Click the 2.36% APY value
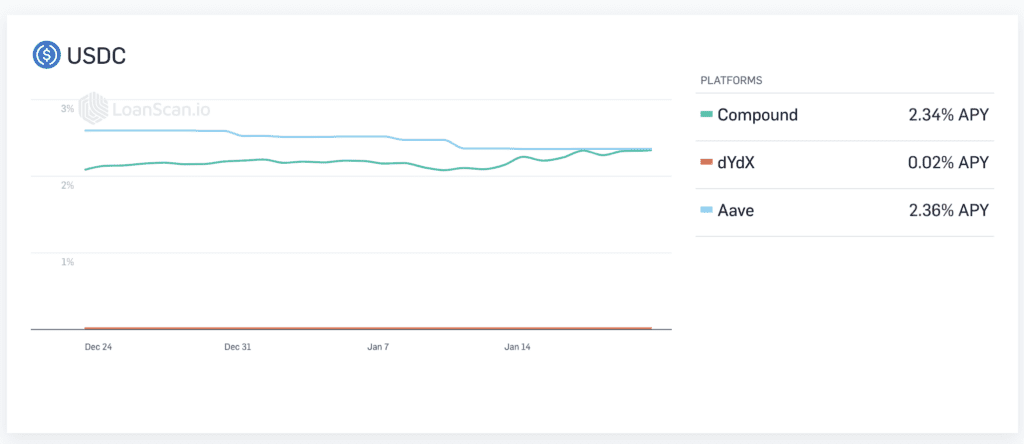Screen dimensions: 1024x444 (948, 211)
